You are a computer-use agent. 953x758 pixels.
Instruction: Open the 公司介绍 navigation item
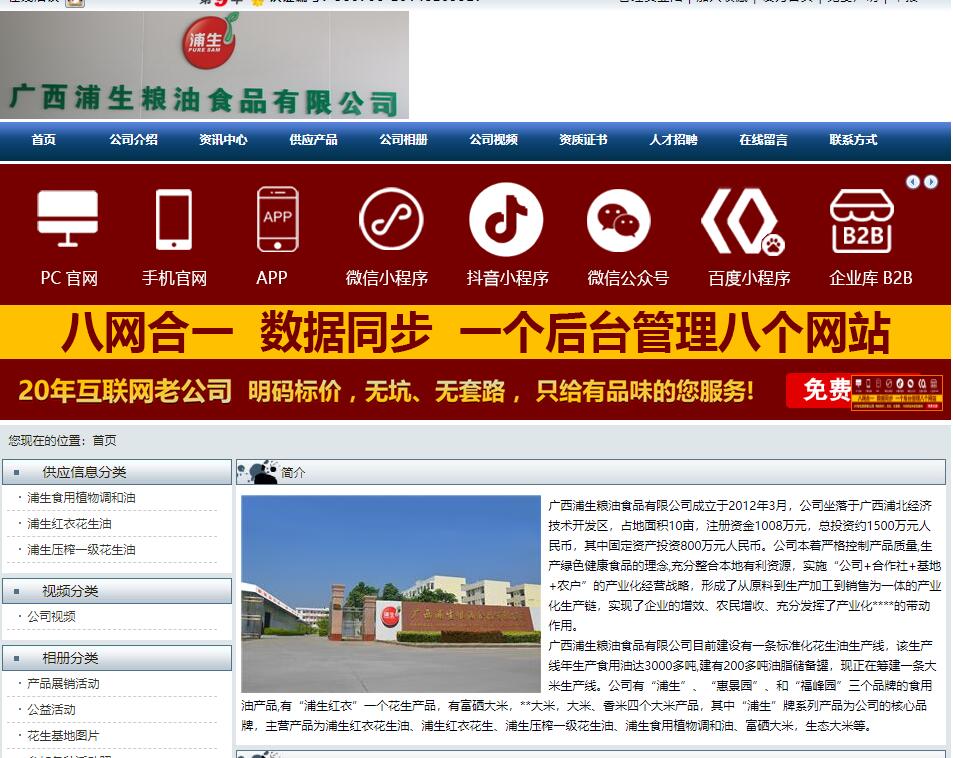pyautogui.click(x=134, y=140)
